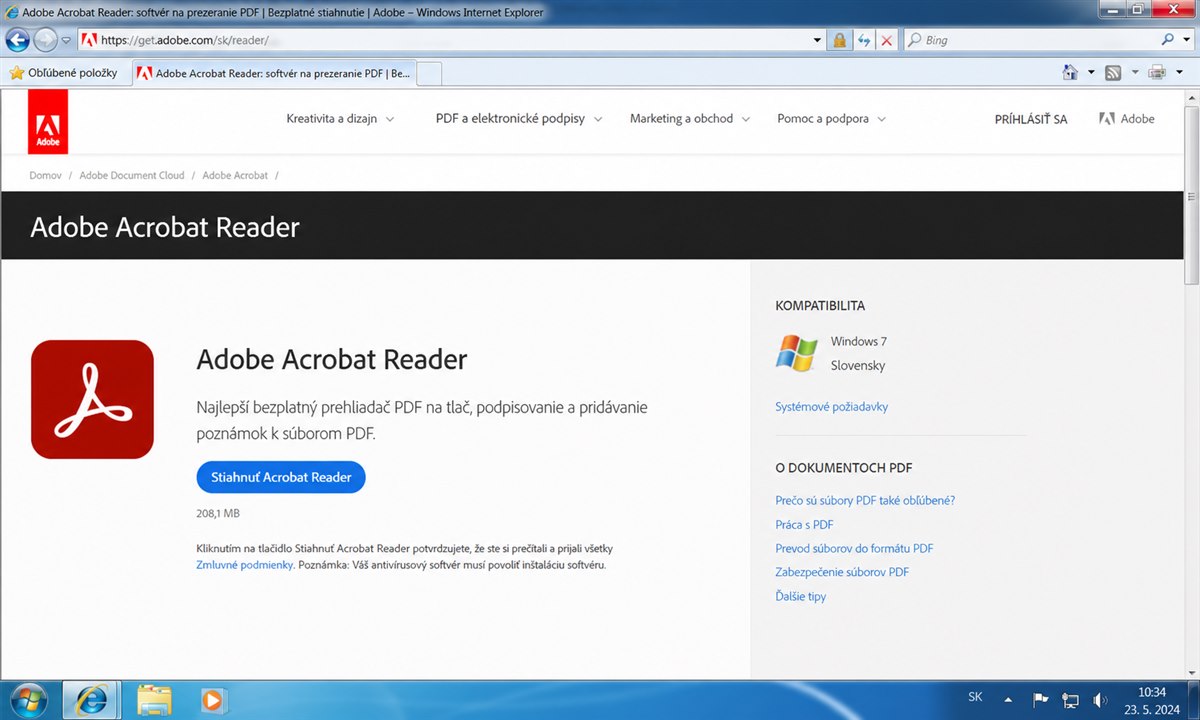Click the Stiahnuť Acrobat Reader button
This screenshot has height=720, width=1200.
pyautogui.click(x=281, y=477)
